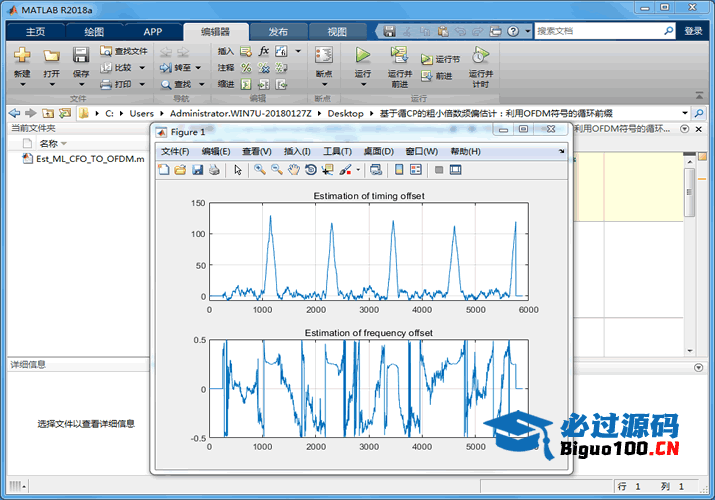Select Zoom Out tool in Figure 1

(277, 170)
